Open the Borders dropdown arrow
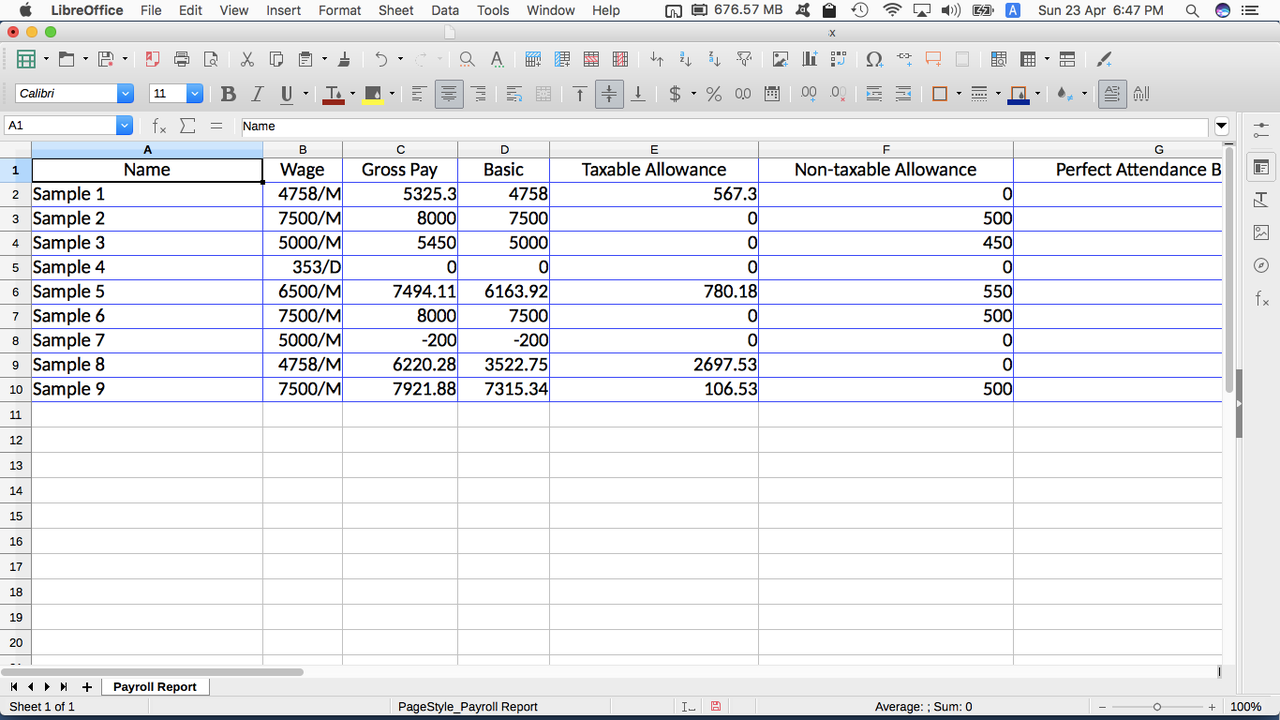Image resolution: width=1280 pixels, height=720 pixels. [x=958, y=94]
